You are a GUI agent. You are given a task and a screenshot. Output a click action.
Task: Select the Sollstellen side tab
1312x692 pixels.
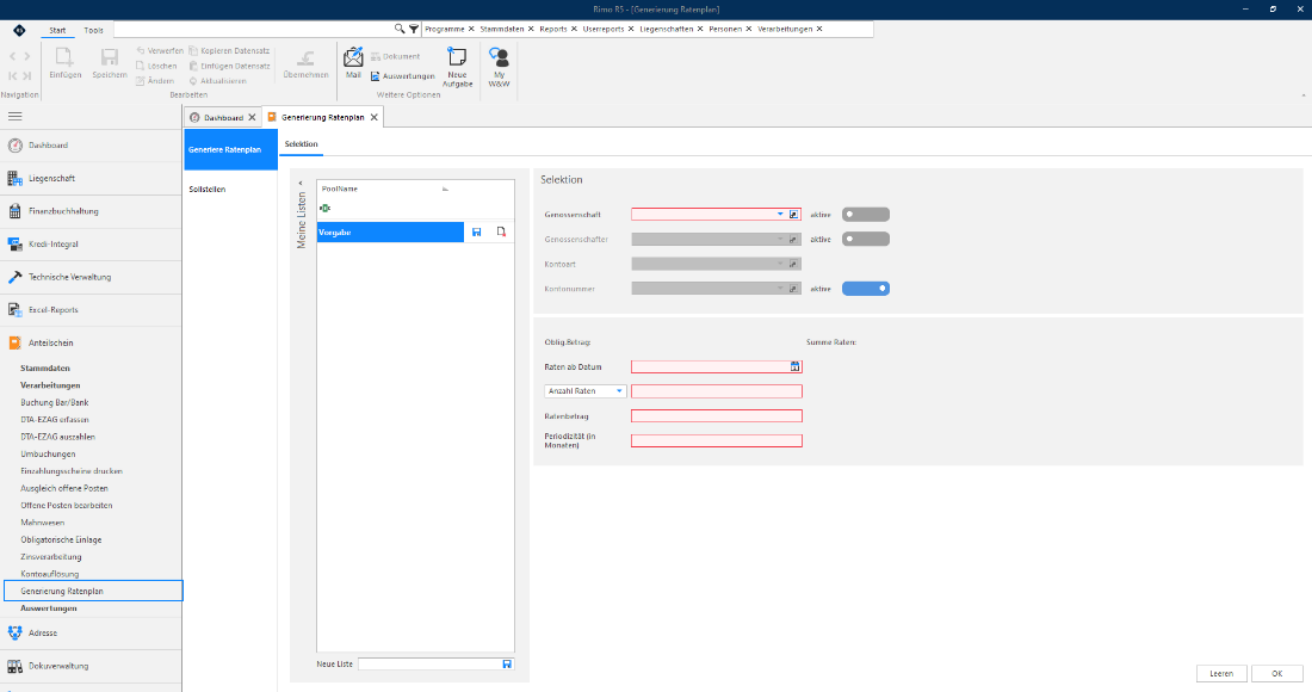click(207, 189)
